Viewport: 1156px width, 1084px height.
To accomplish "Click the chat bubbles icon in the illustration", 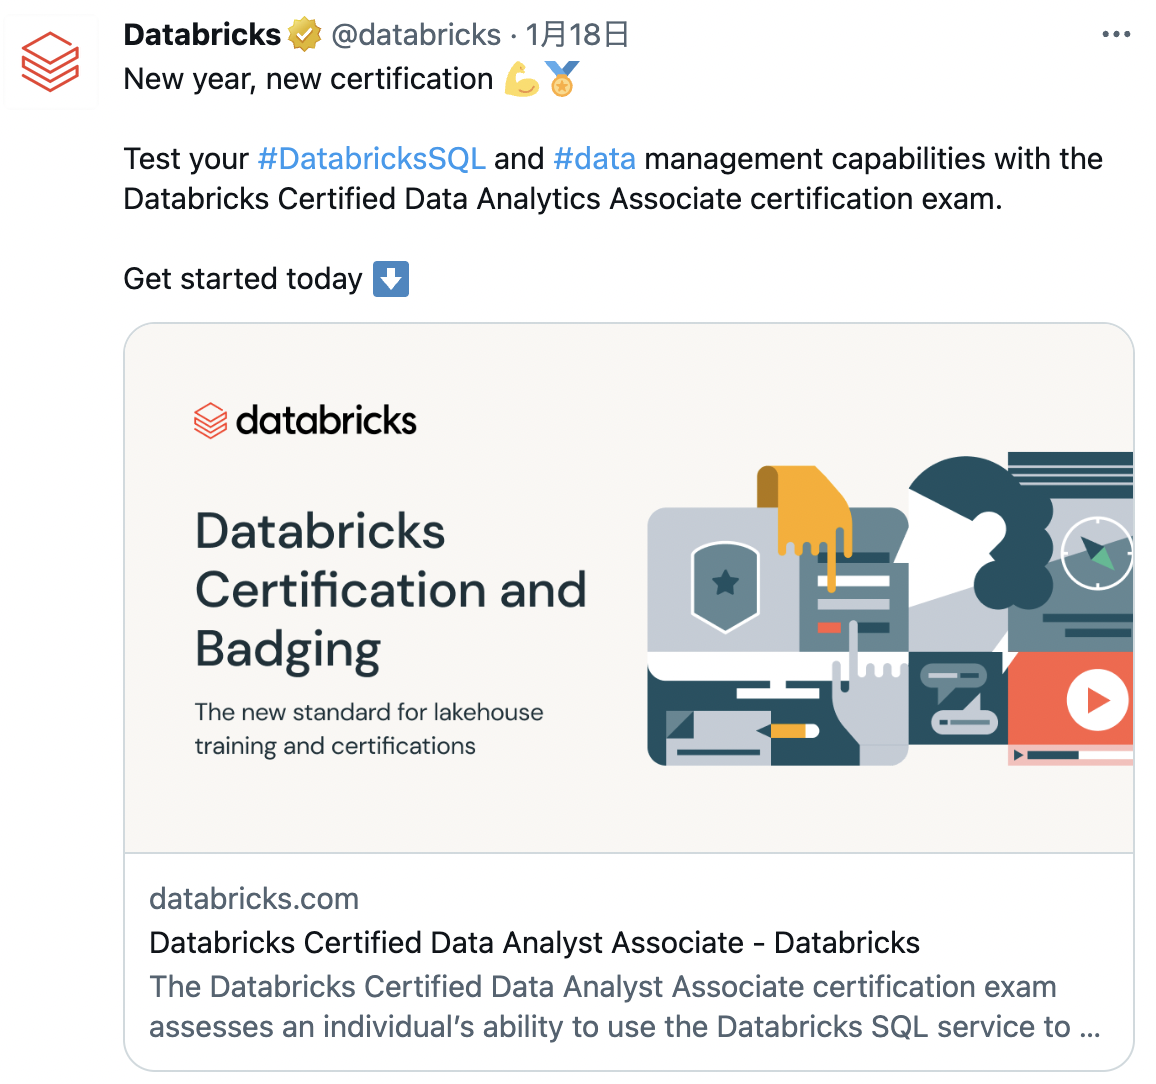I will click(957, 697).
